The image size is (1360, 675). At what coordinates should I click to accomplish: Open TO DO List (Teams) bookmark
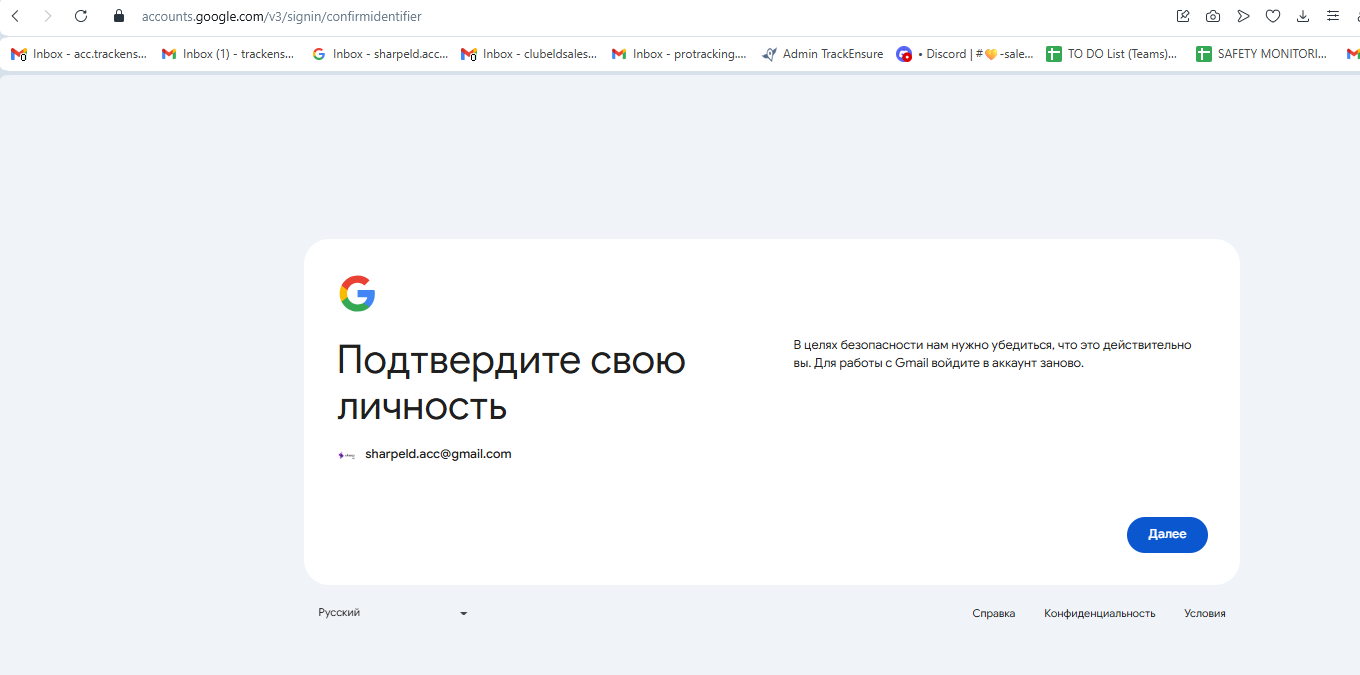[1111, 54]
